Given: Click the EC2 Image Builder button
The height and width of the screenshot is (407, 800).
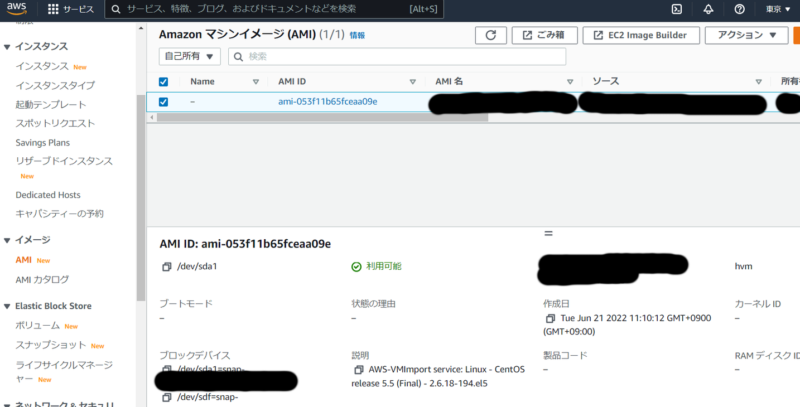Looking at the screenshot, I should click(x=640, y=35).
